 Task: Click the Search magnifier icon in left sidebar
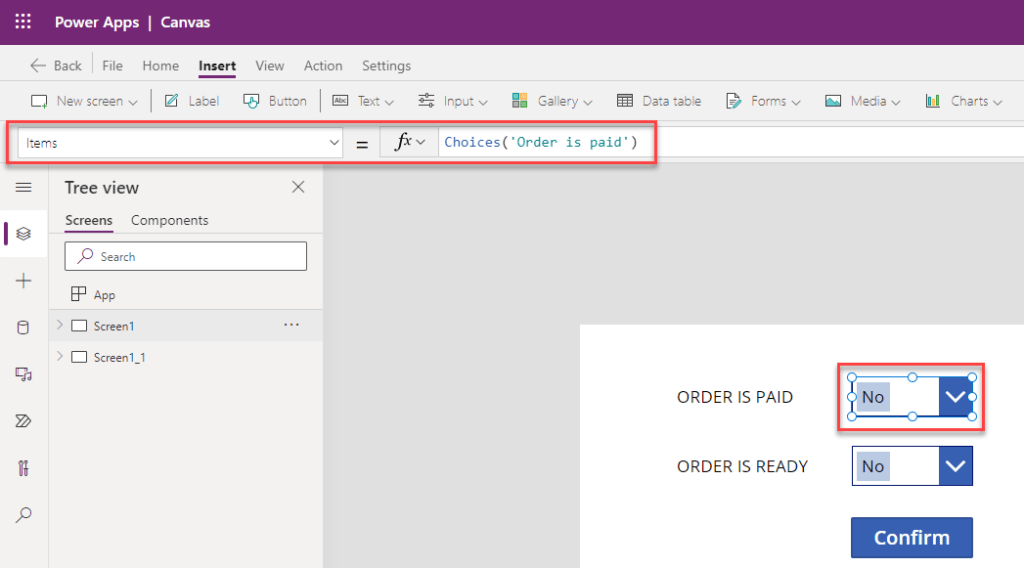[24, 514]
